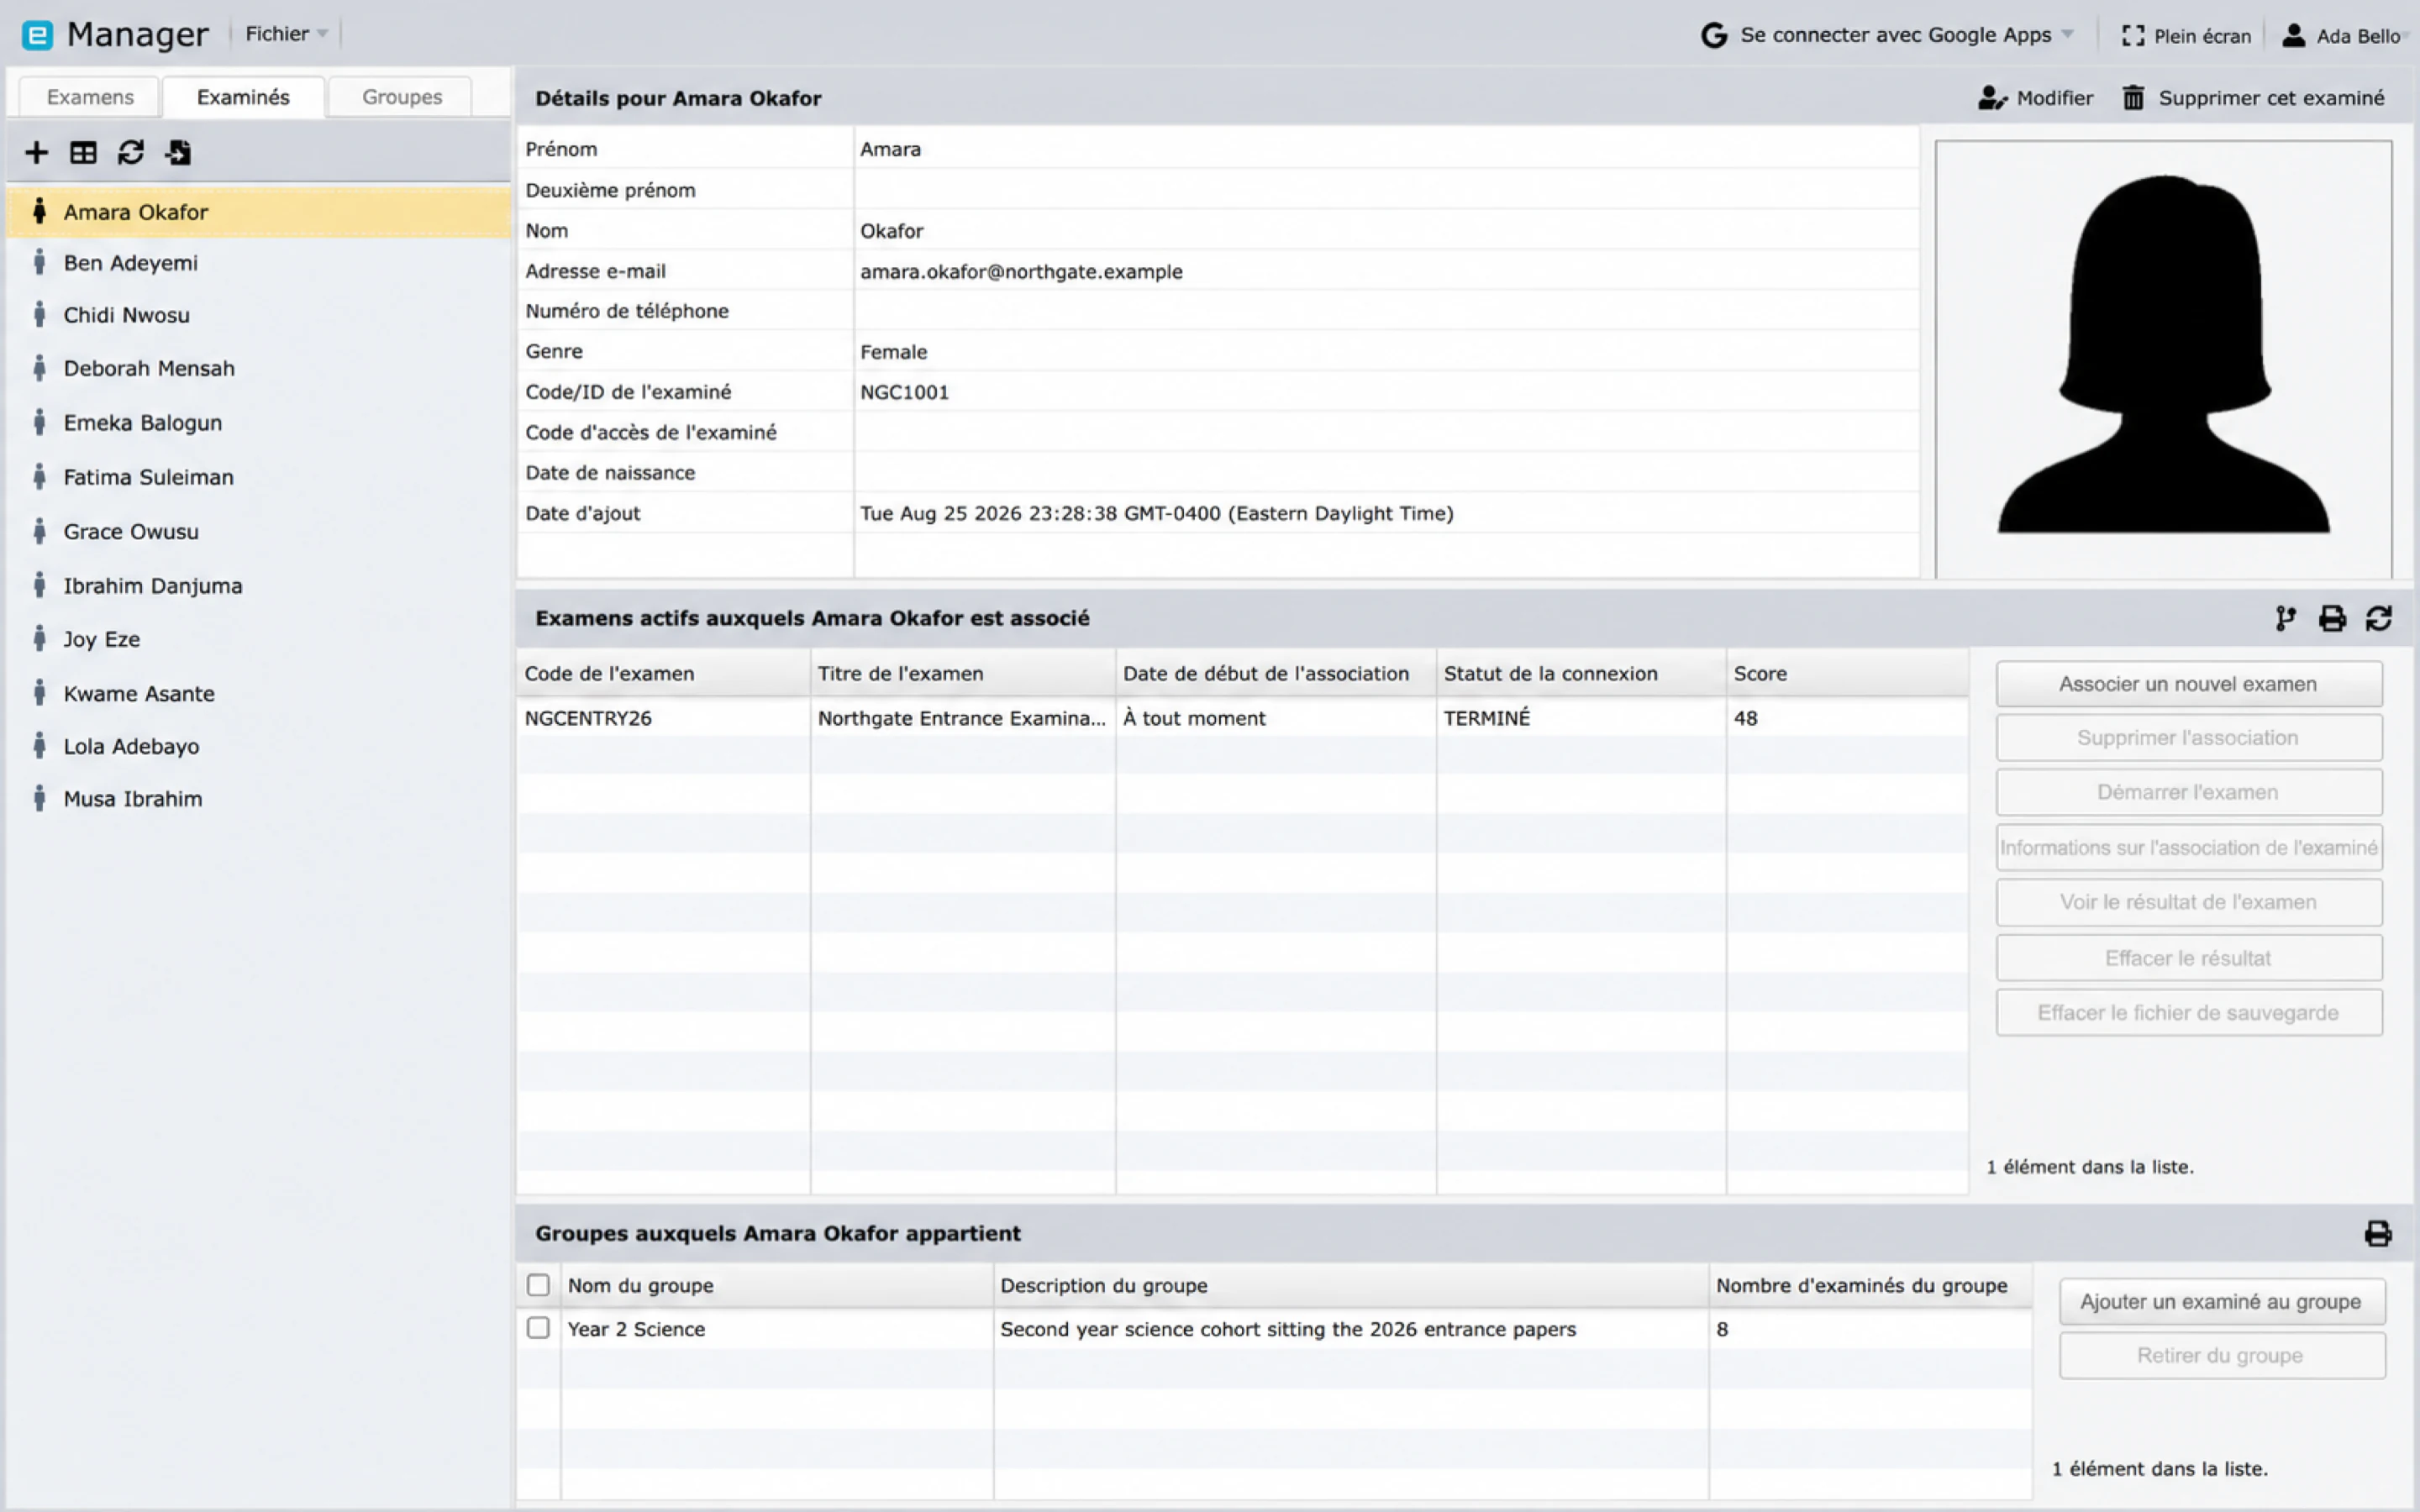This screenshot has height=1512, width=2420.
Task: Print the groups list
Action: pyautogui.click(x=2379, y=1234)
